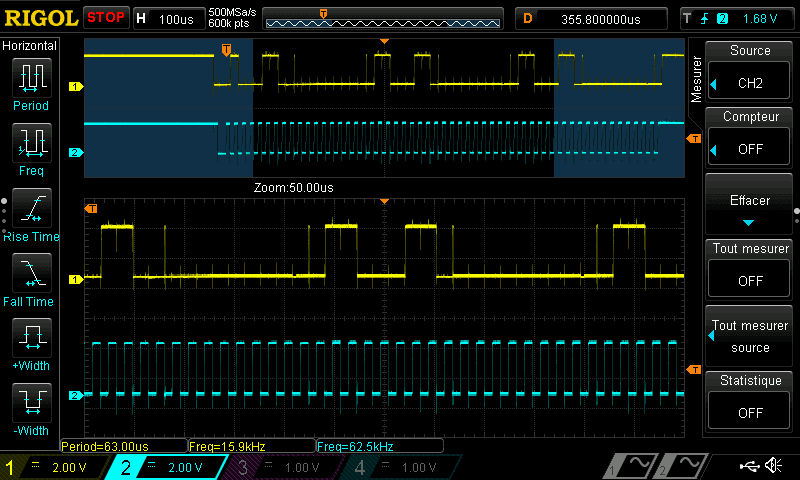
Task: Click the channel 2 marker in zoom window
Action: [x=76, y=395]
